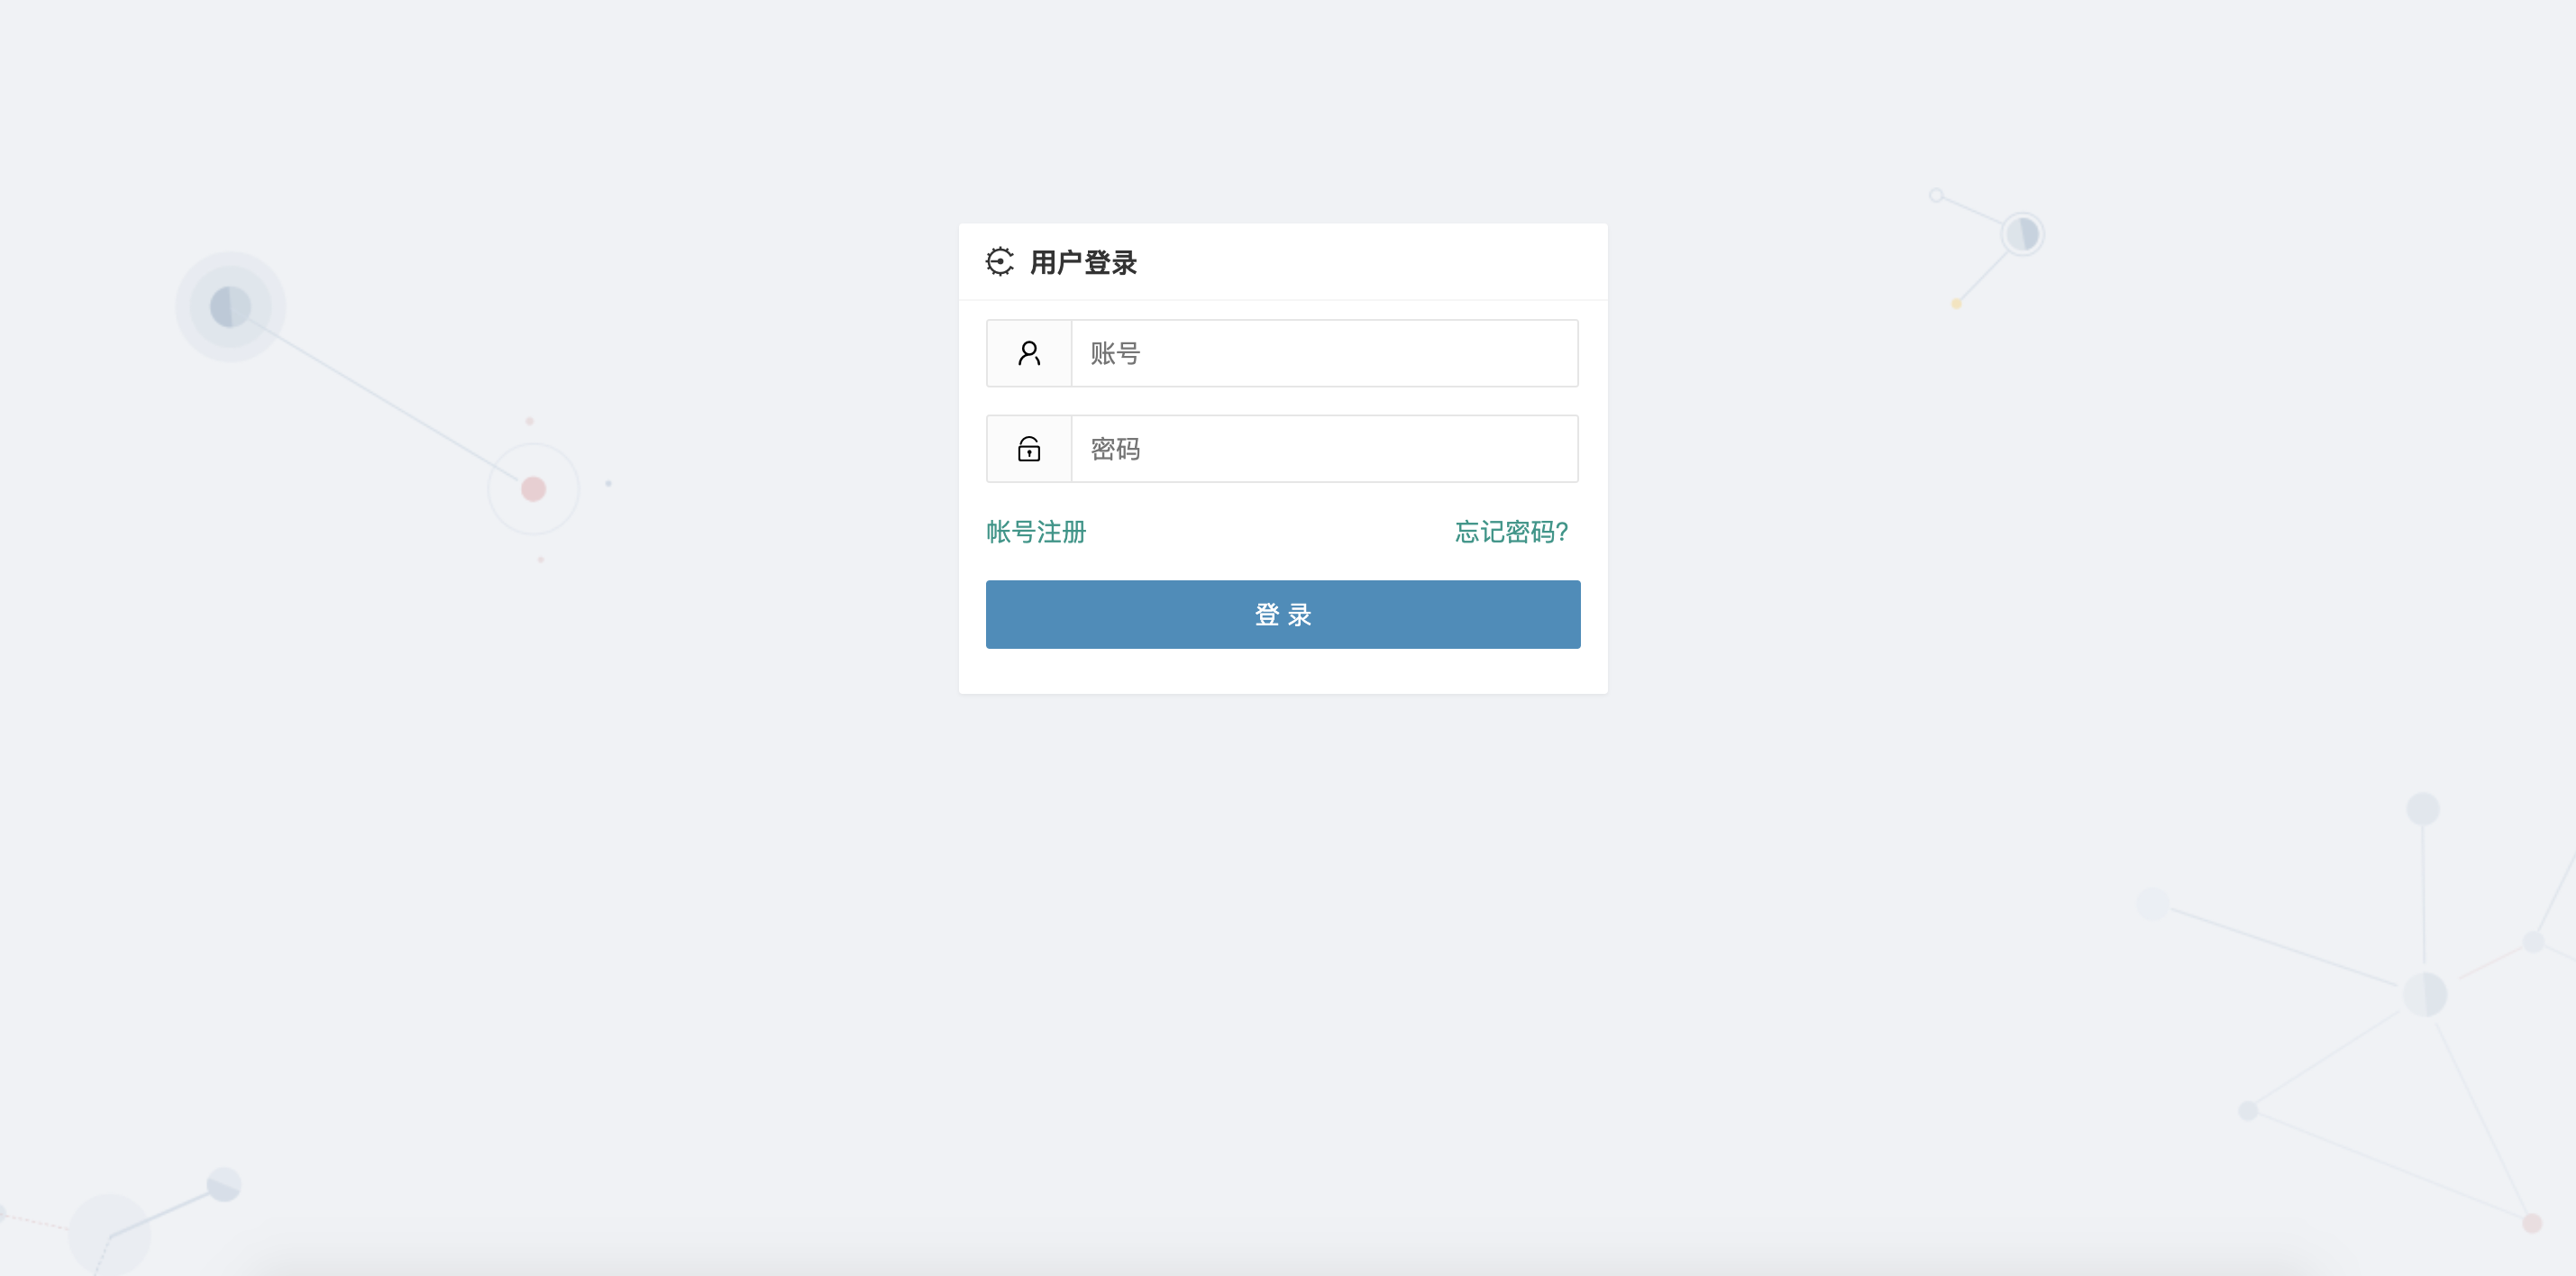Click the large faint circle at bottom left
The width and height of the screenshot is (2576, 1276).
(109, 1234)
